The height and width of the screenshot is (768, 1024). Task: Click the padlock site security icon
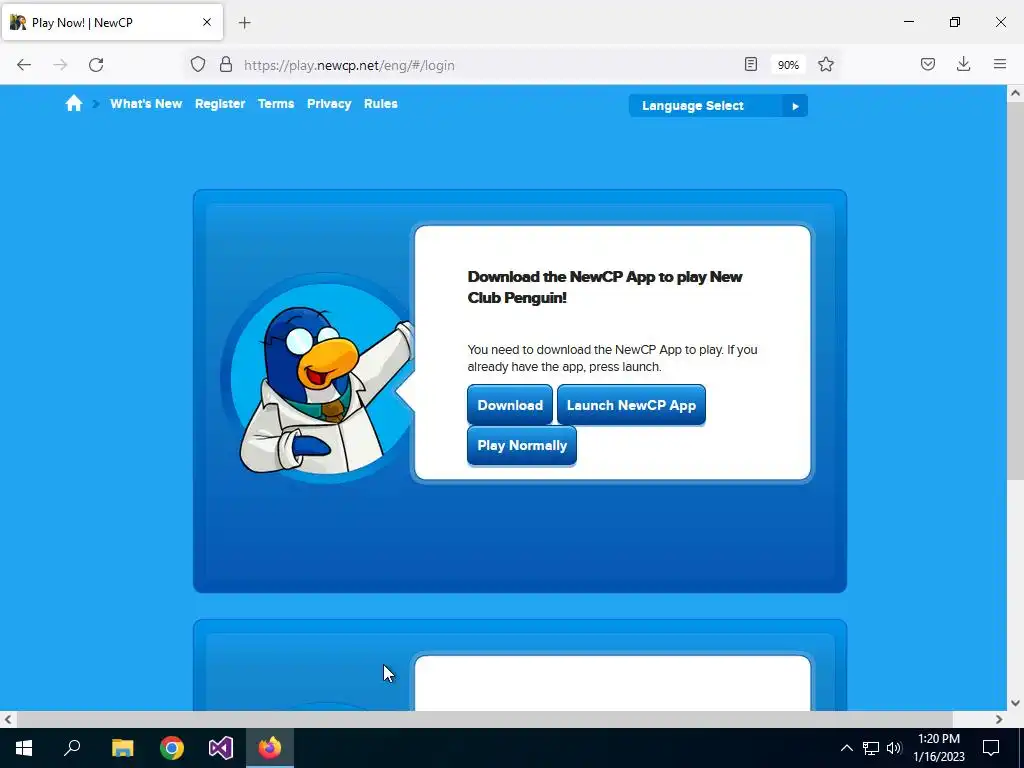[x=226, y=64]
